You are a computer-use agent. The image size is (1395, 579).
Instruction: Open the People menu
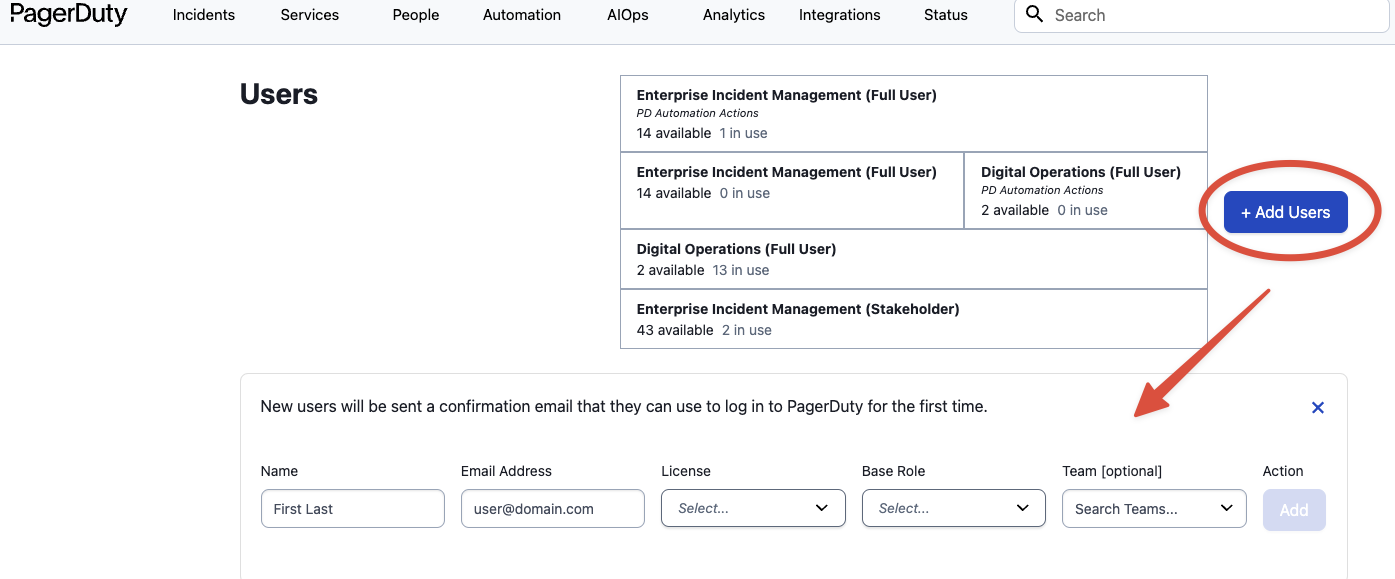(416, 15)
